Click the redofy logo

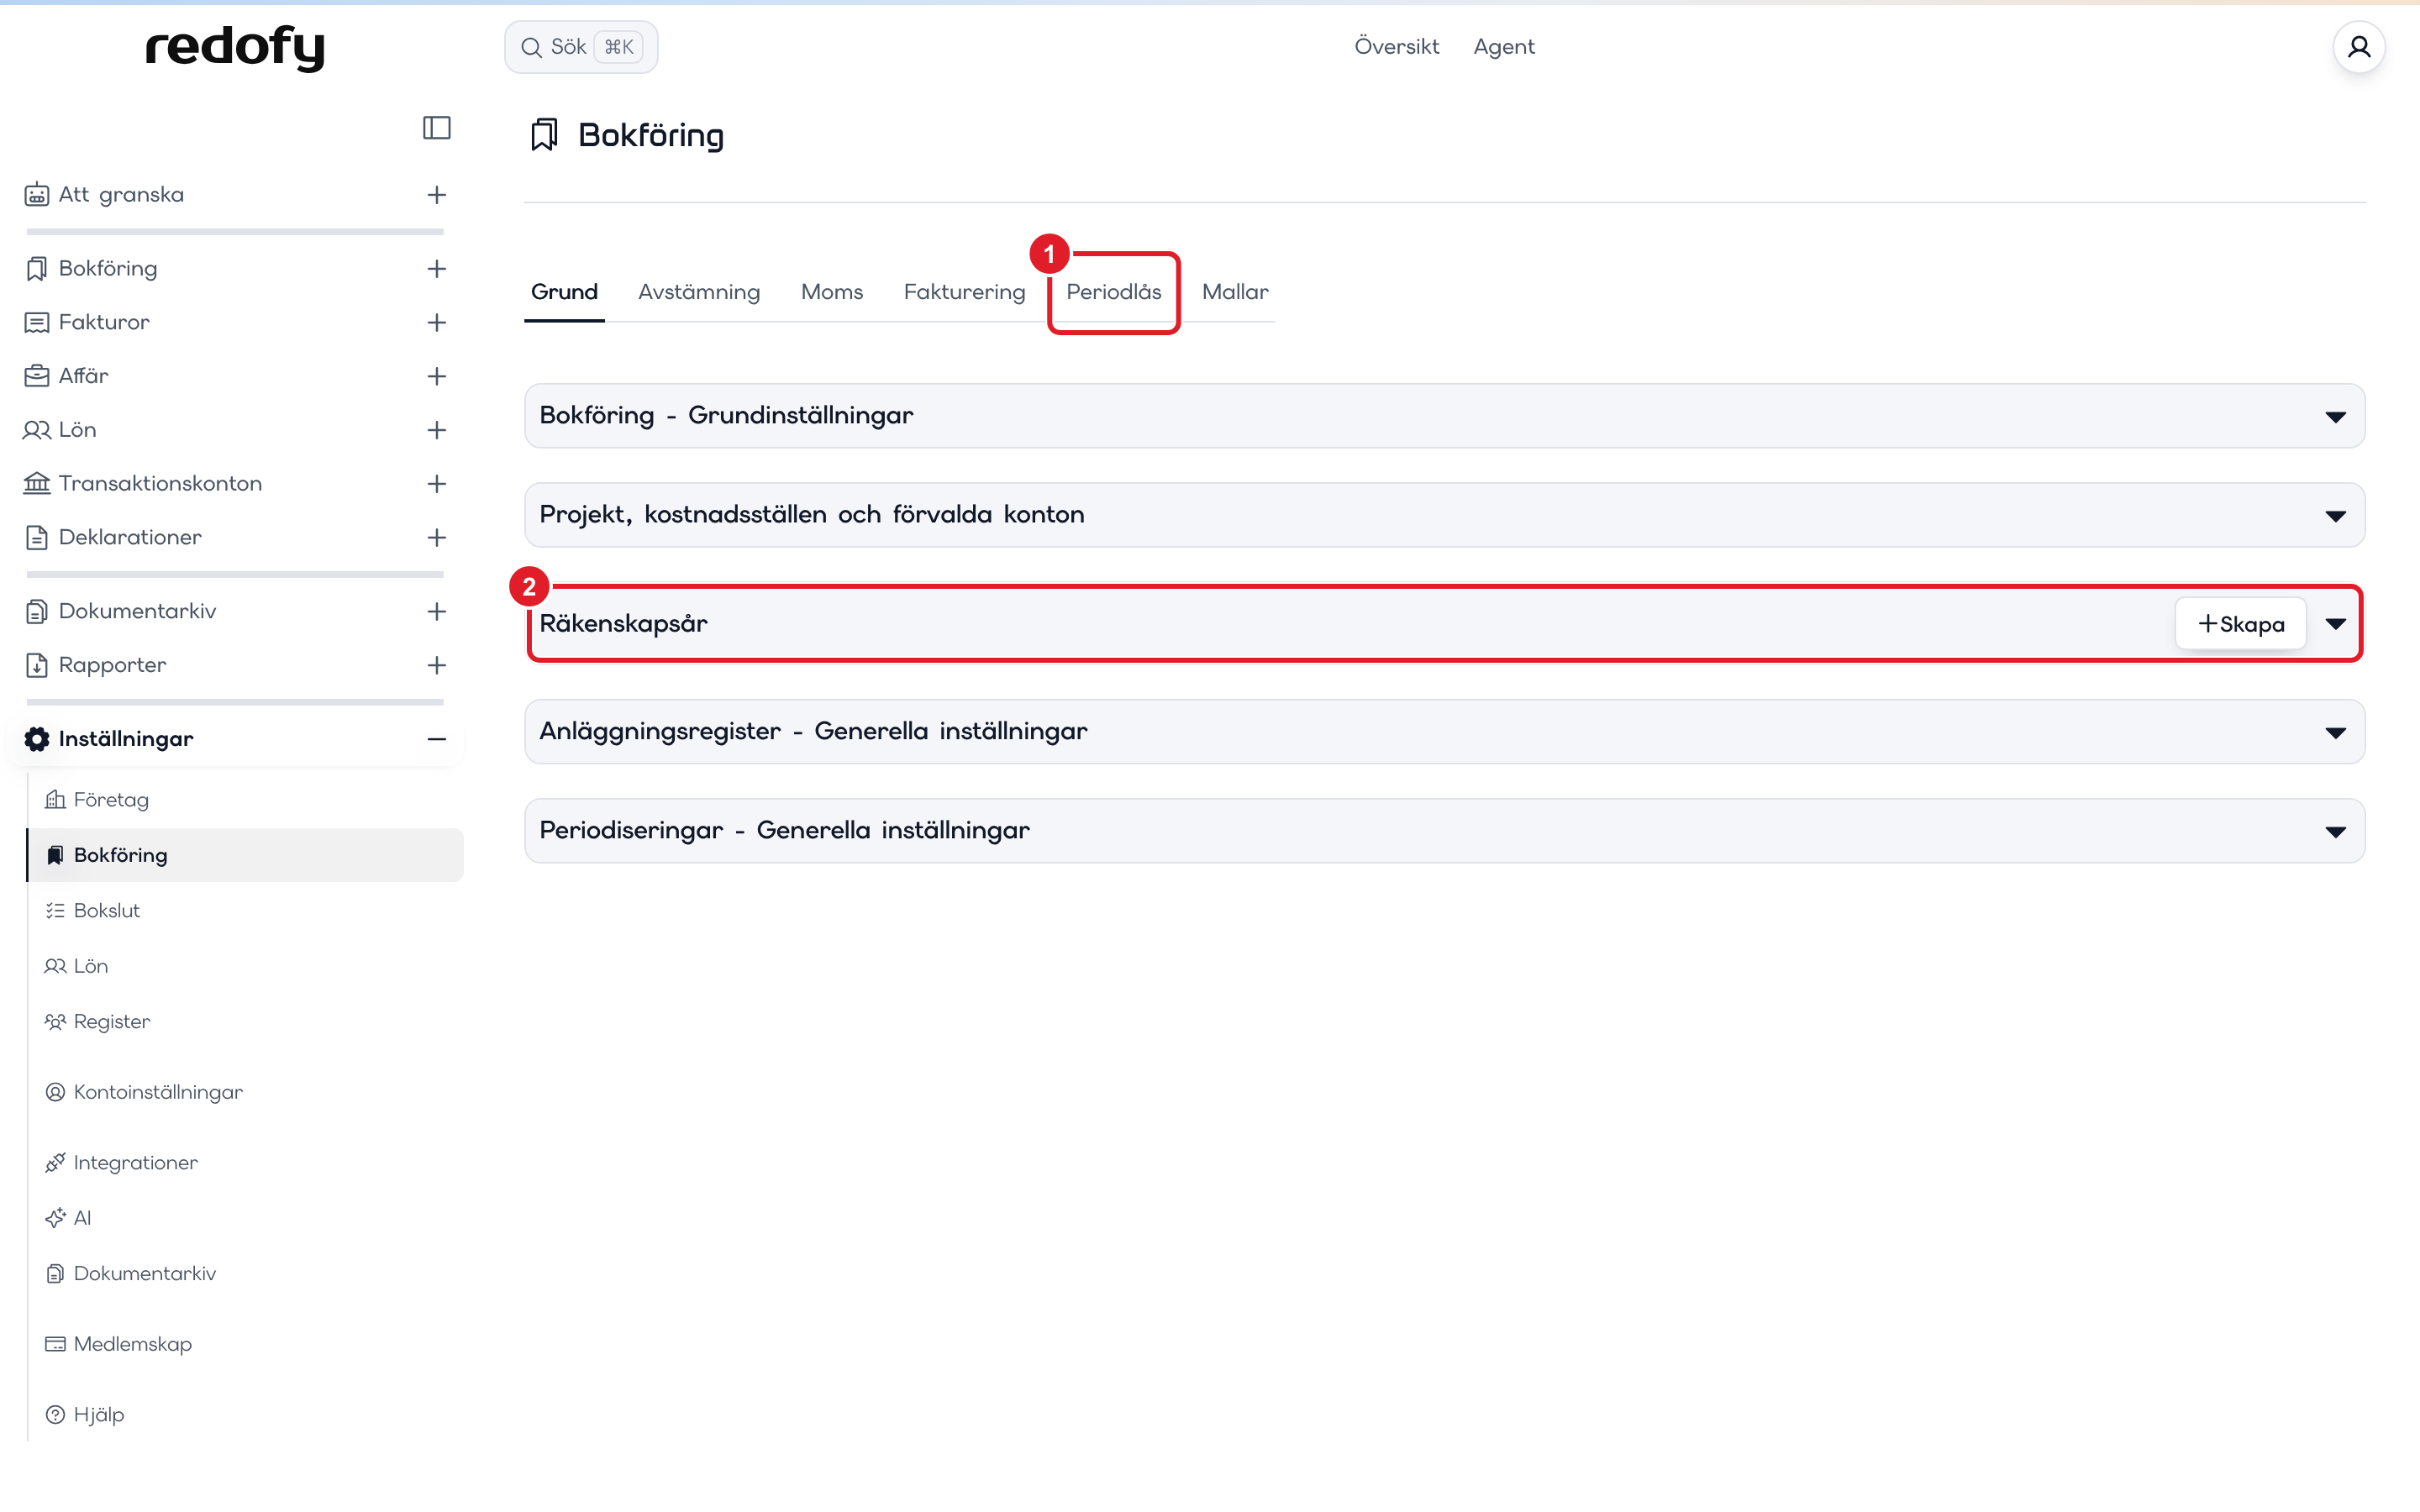point(235,48)
